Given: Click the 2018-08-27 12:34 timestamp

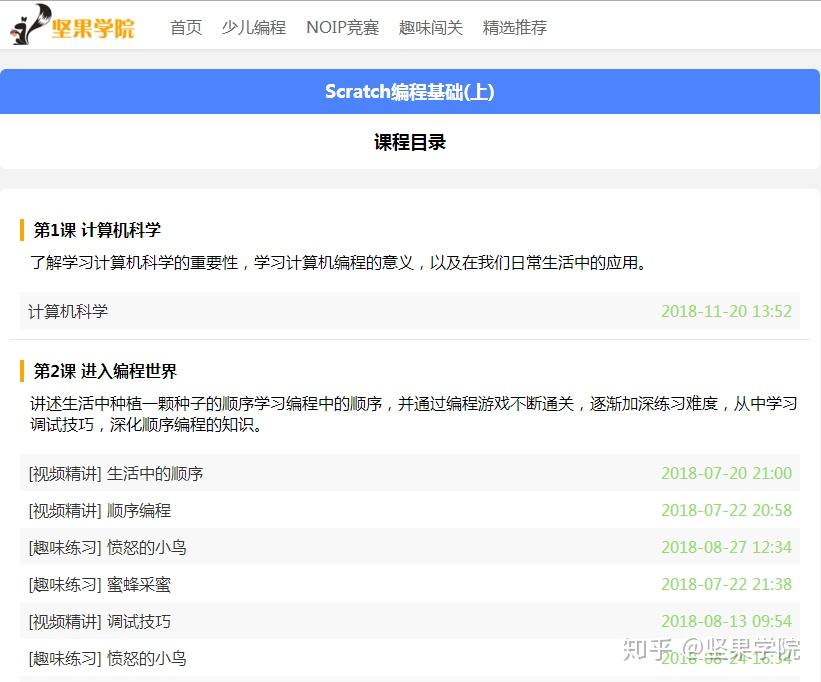Looking at the screenshot, I should pos(726,547).
